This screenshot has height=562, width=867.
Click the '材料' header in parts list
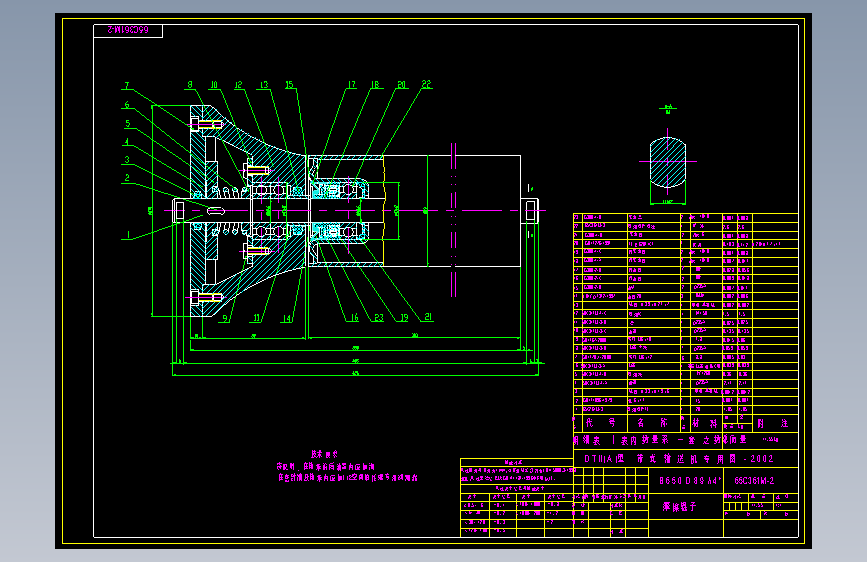(x=704, y=423)
